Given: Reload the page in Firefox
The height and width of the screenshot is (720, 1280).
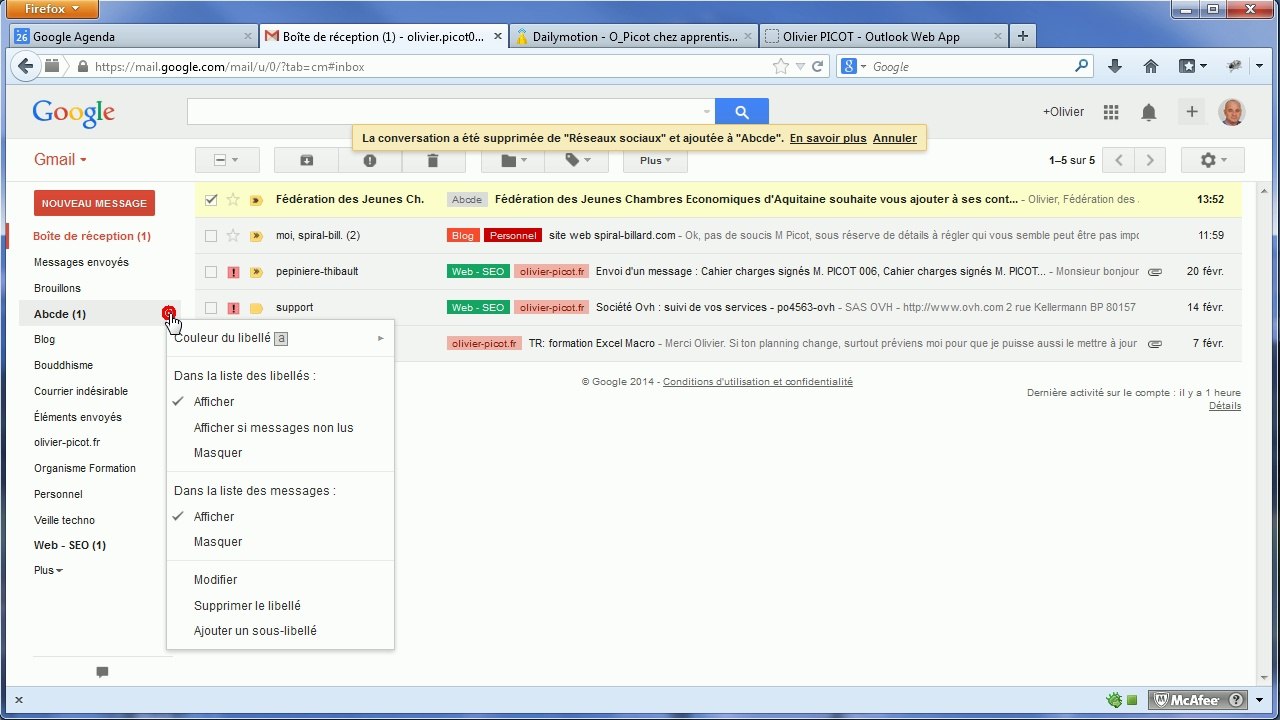Looking at the screenshot, I should point(817,67).
